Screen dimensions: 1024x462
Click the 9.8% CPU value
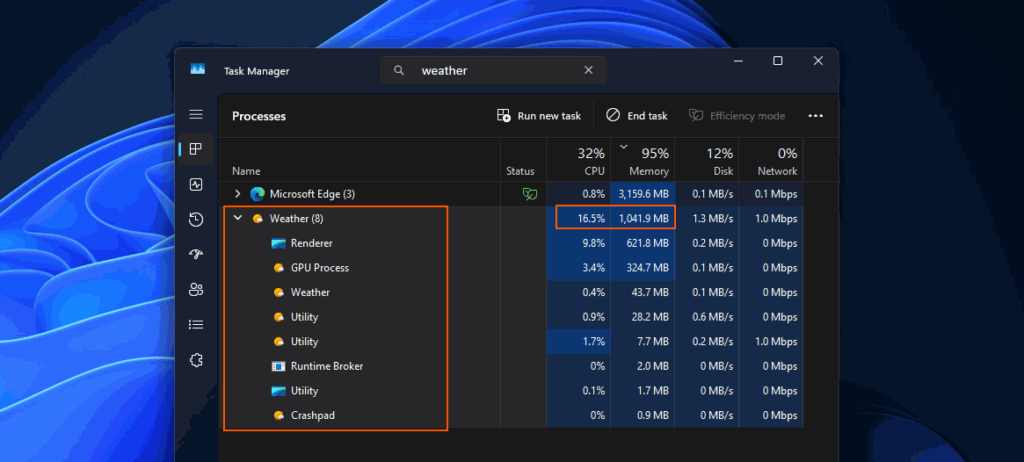point(594,243)
